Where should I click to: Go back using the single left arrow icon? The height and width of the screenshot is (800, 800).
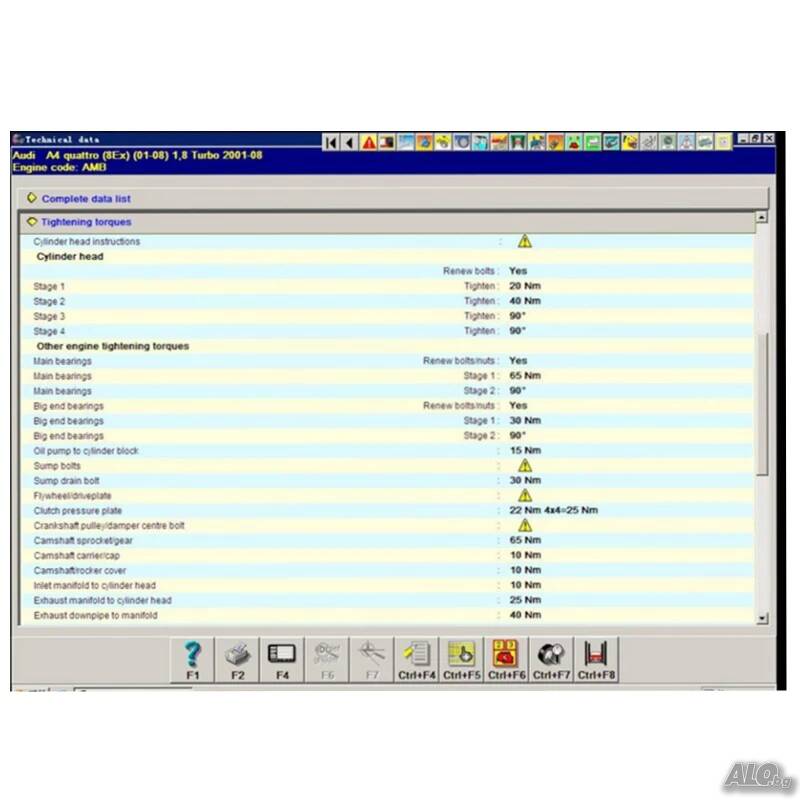(x=349, y=142)
